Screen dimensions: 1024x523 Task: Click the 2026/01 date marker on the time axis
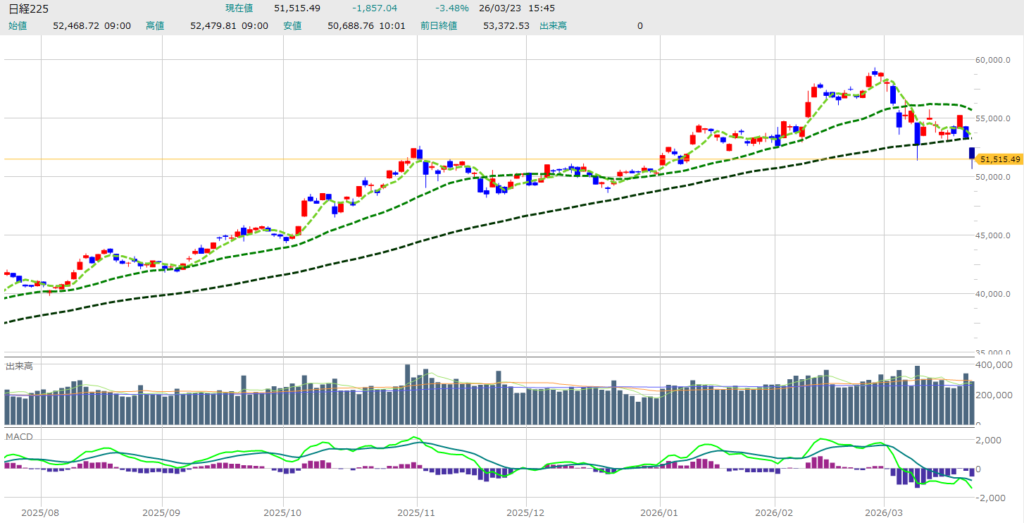(660, 511)
